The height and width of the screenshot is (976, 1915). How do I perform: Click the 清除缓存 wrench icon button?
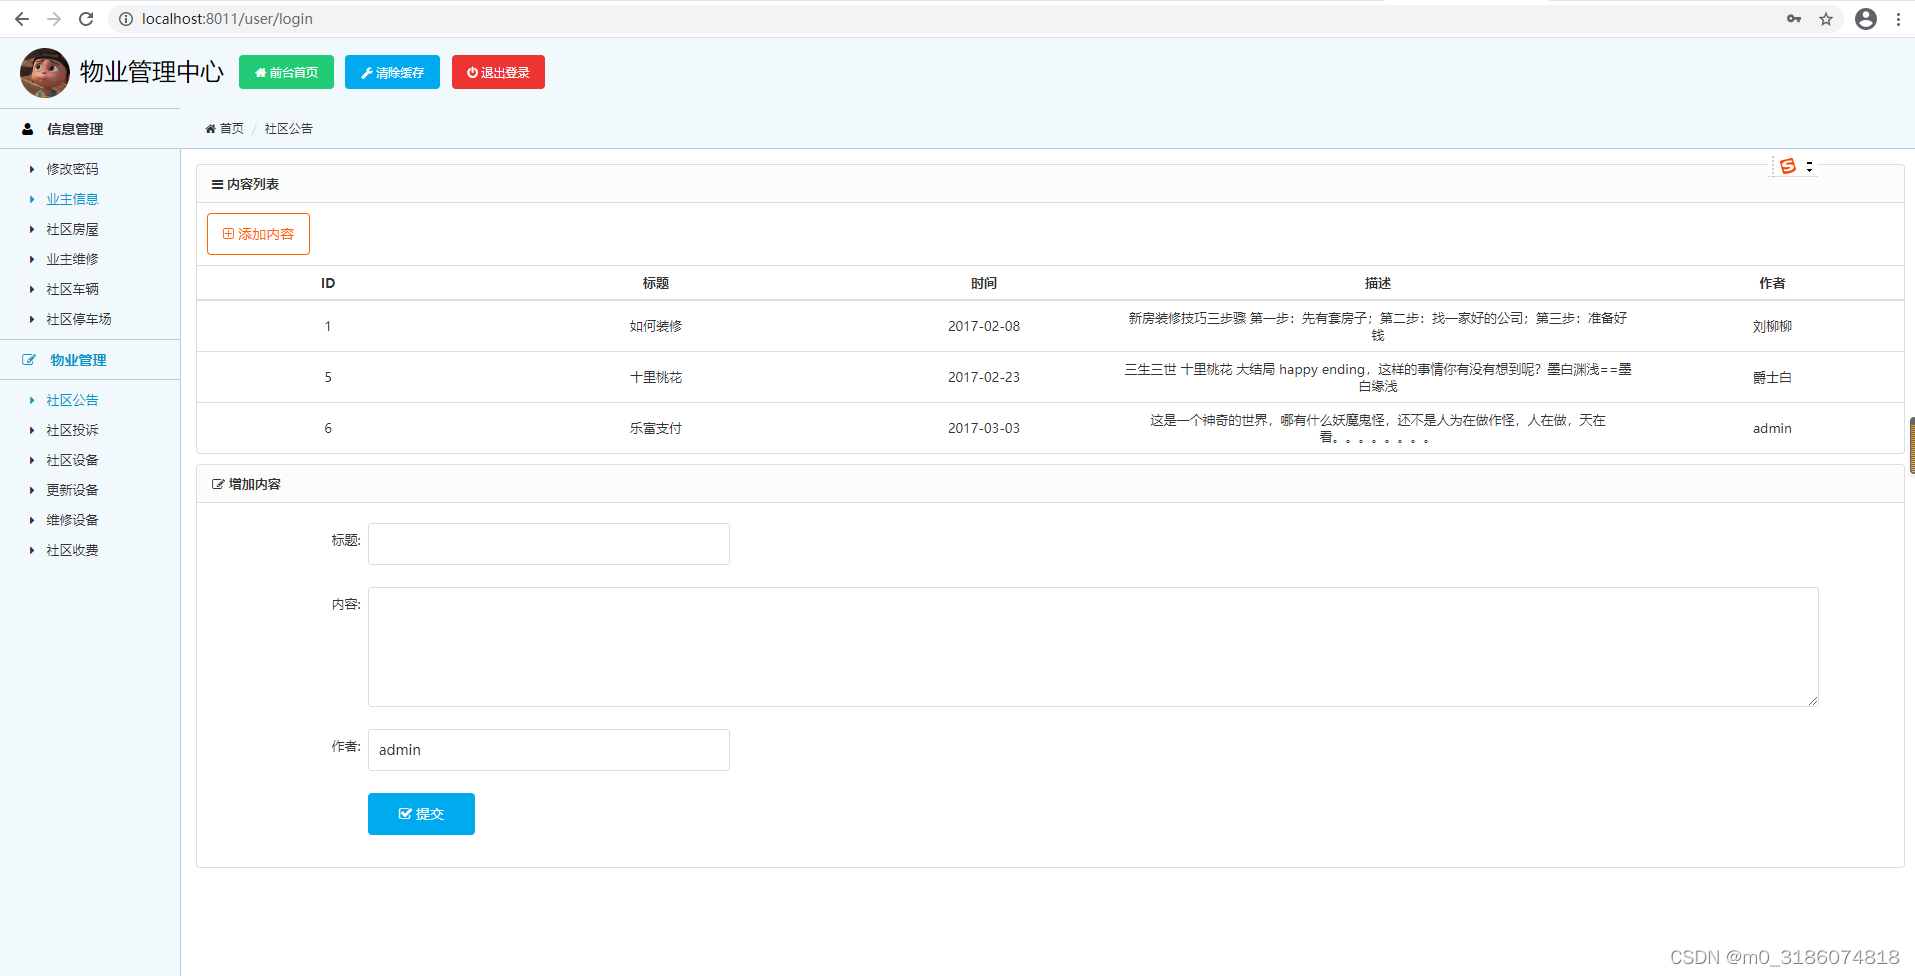pos(392,72)
